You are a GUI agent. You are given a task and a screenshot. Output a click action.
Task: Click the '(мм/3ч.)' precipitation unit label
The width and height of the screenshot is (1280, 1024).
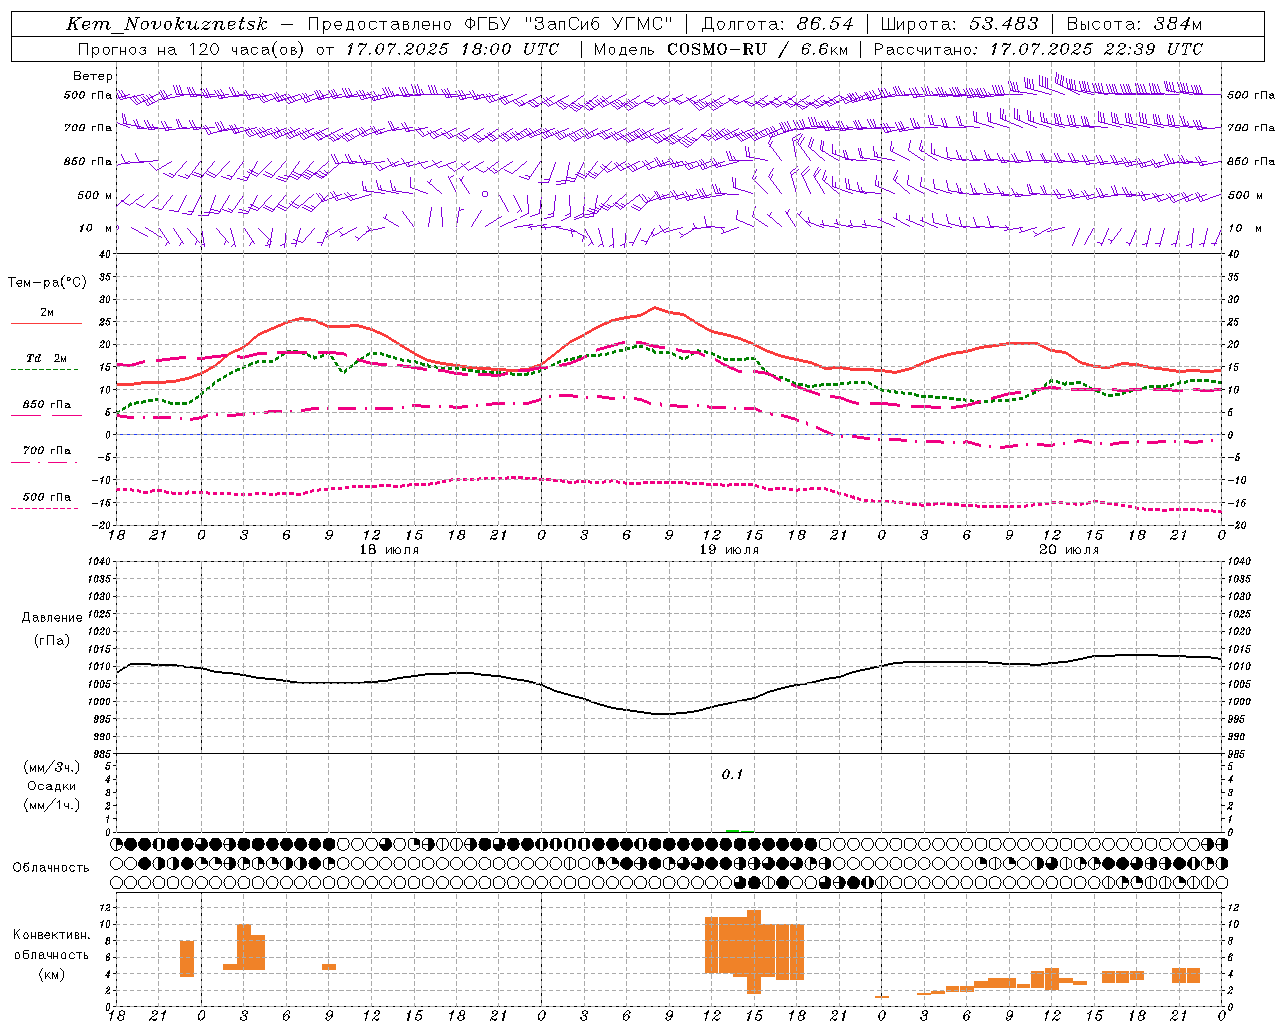click(52, 768)
